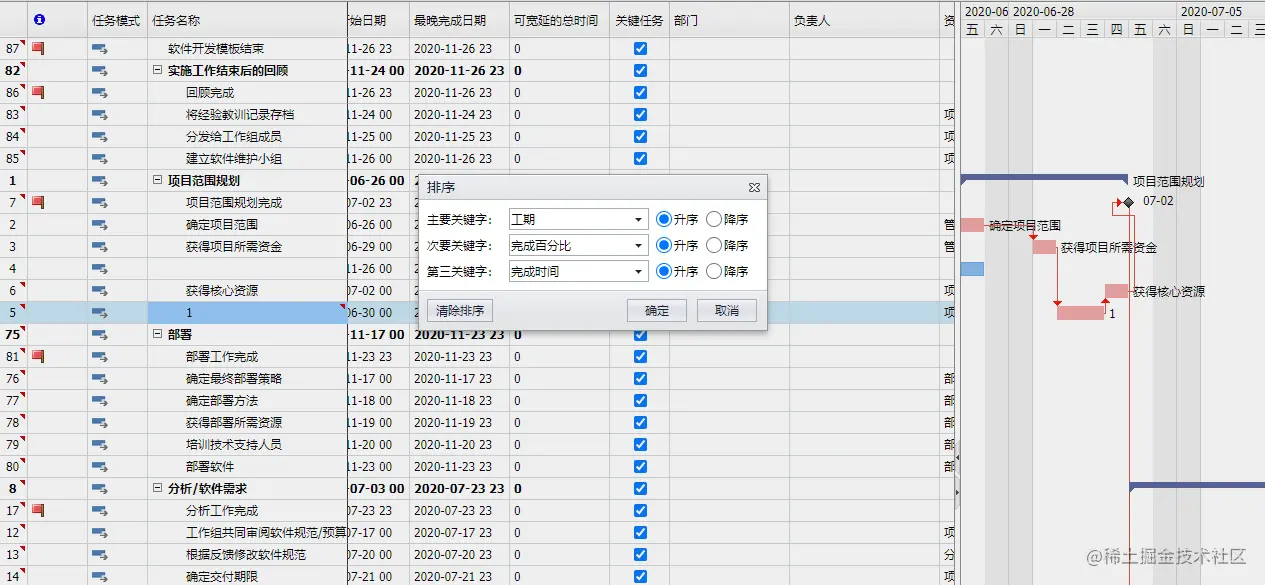The width and height of the screenshot is (1265, 585).
Task: Uncheck the 关键任务 checkbox for 建立软件维护小组
Action: coord(640,158)
